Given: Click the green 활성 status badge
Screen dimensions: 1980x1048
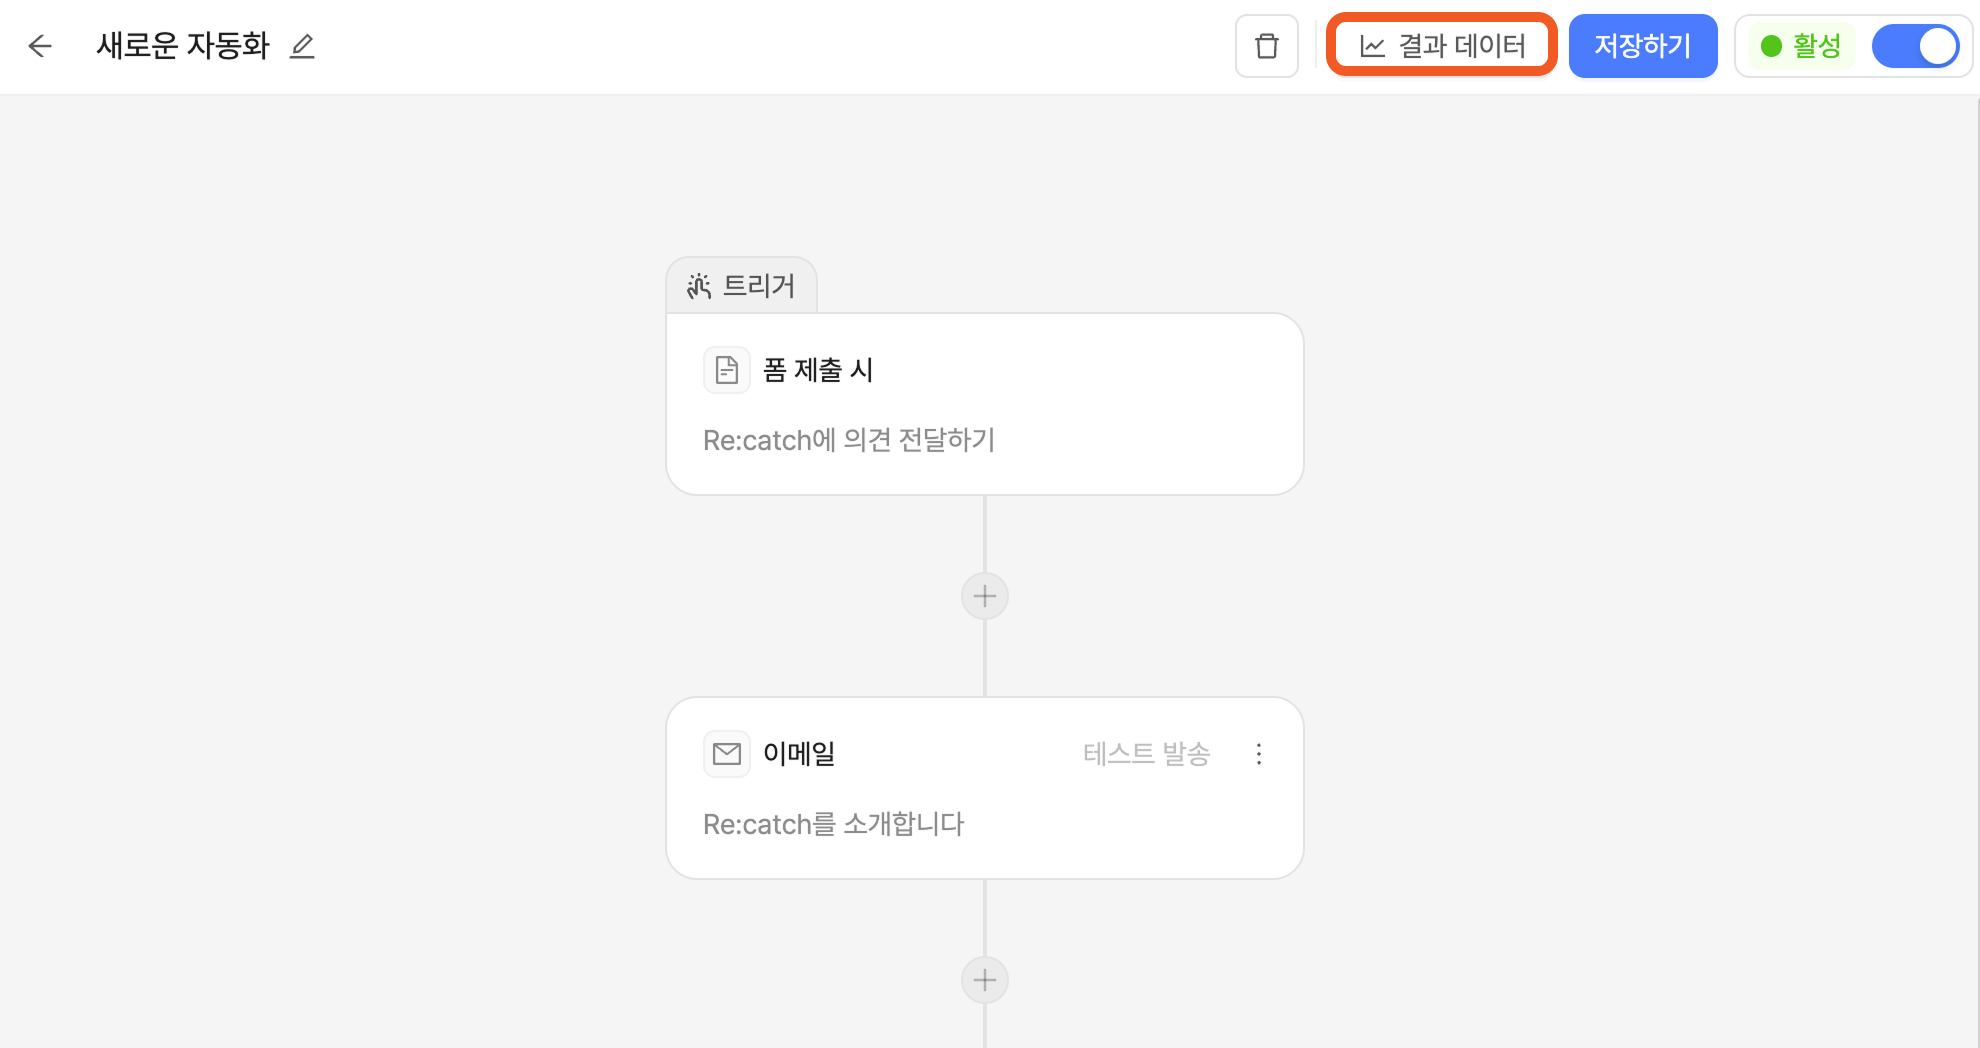Looking at the screenshot, I should pos(1801,46).
